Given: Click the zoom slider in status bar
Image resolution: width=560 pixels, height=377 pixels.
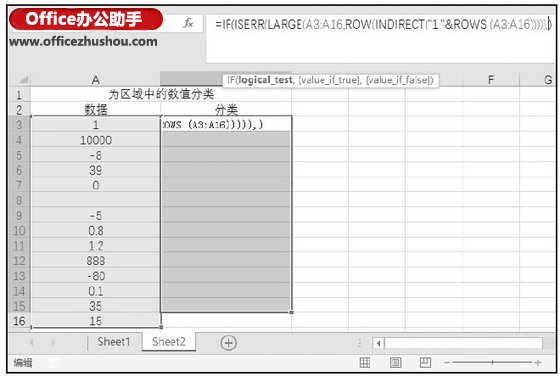Looking at the screenshot, I should (492, 363).
